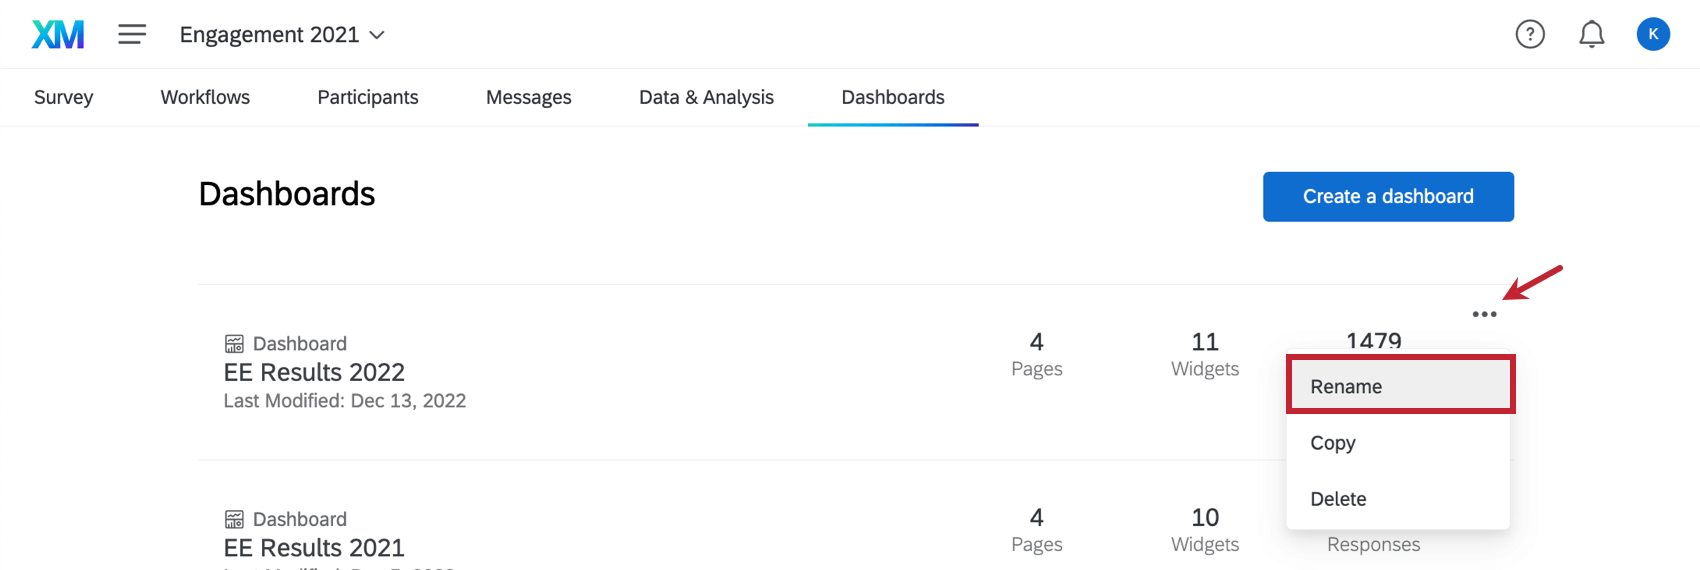Click the Create a dashboard button

tap(1388, 197)
